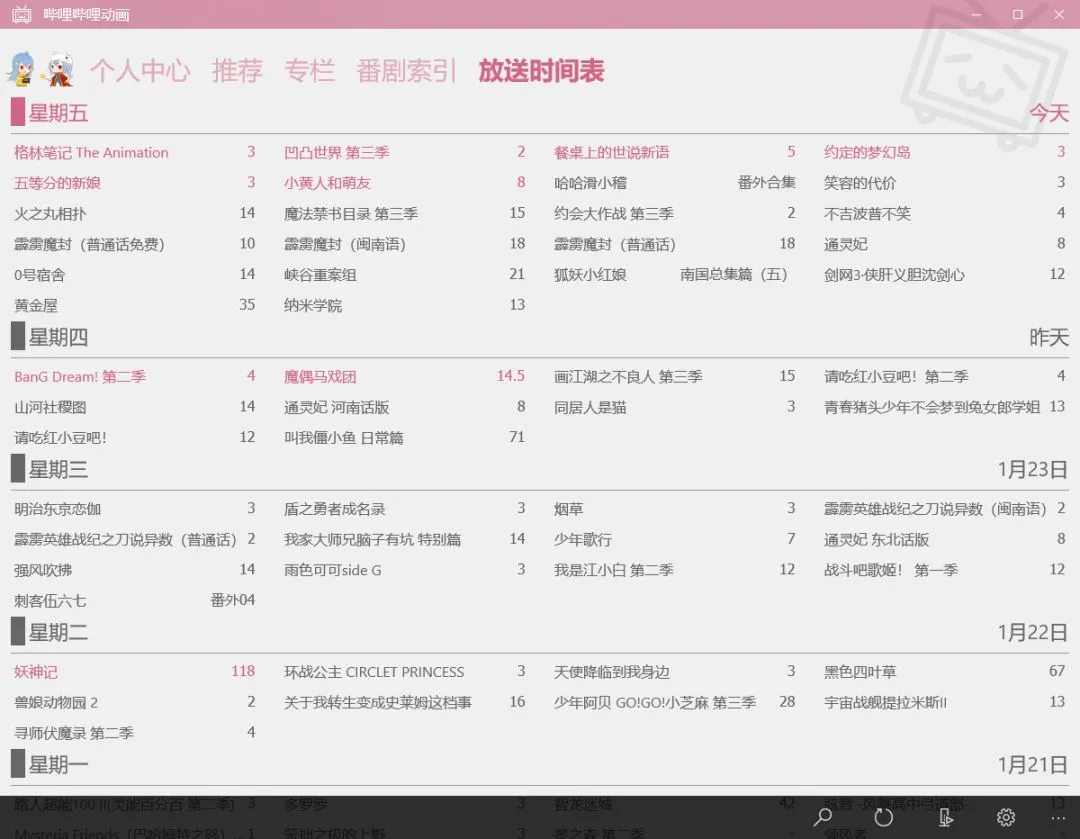
Task: Select the white-haired mascot avatar
Action: (x=62, y=70)
